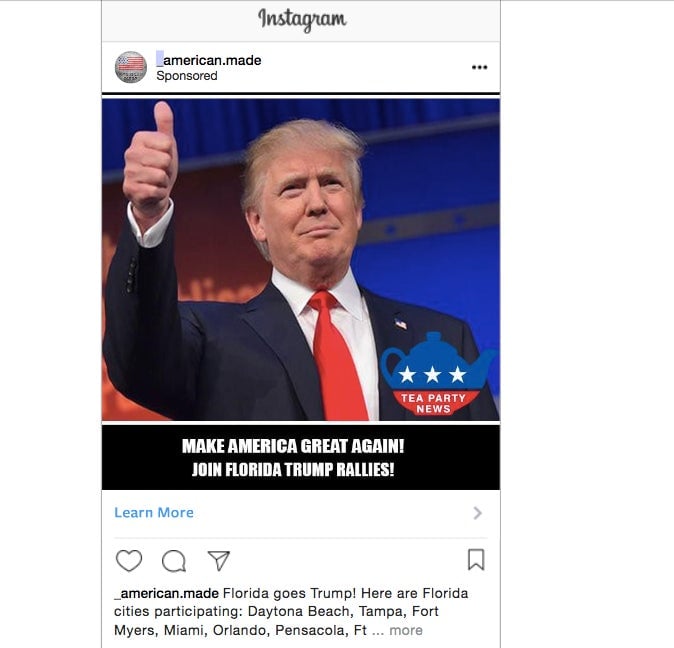Click the Instagram logo at top
The width and height of the screenshot is (674, 648).
tap(302, 19)
